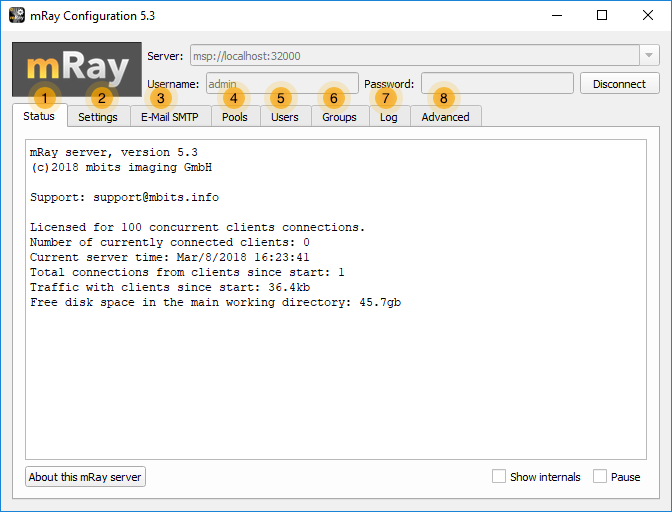Select the Pools tab

tap(235, 117)
